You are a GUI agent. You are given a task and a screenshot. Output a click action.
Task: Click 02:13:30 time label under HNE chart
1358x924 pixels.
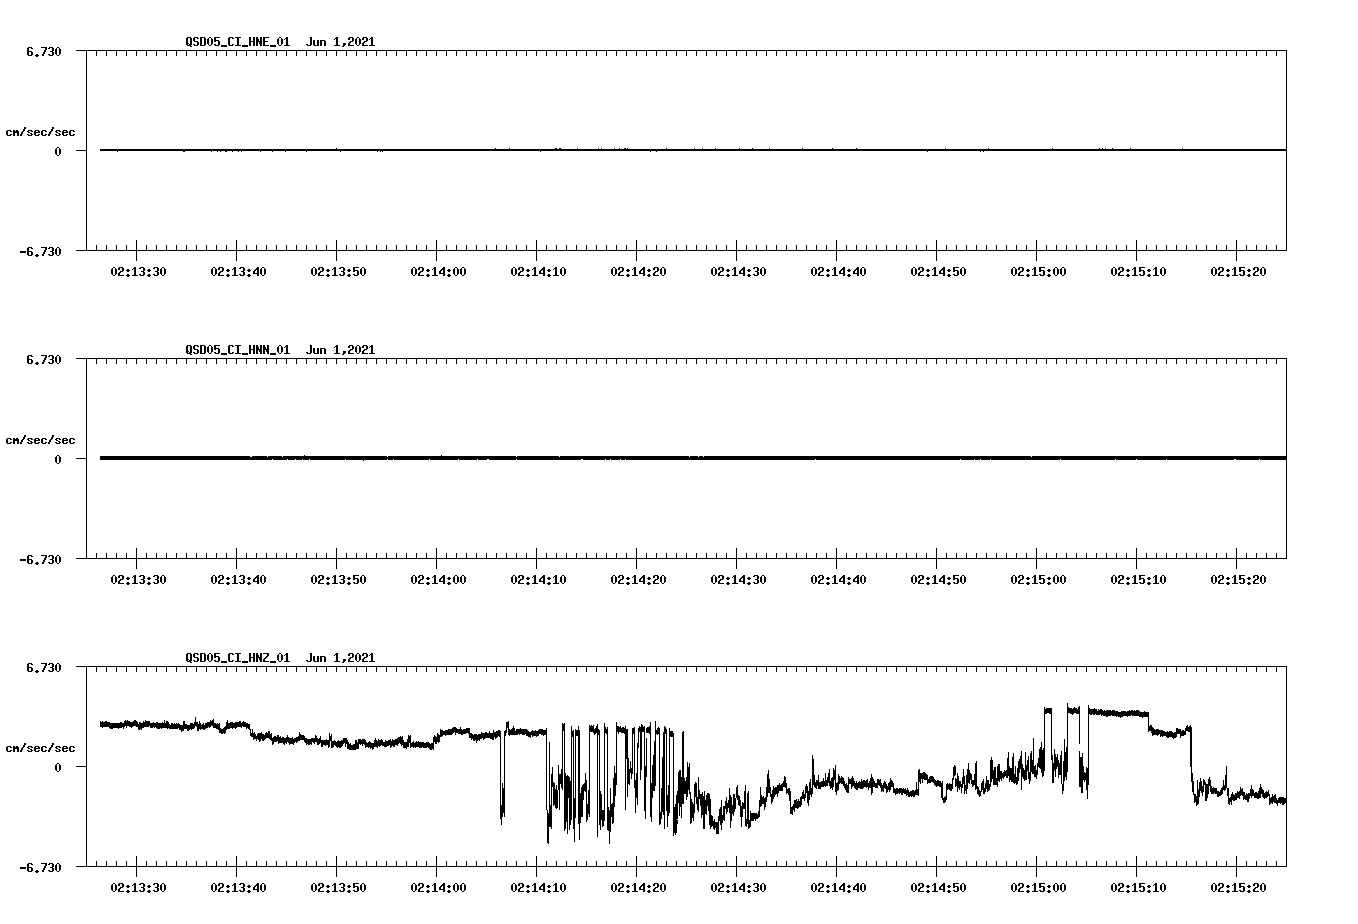(138, 272)
